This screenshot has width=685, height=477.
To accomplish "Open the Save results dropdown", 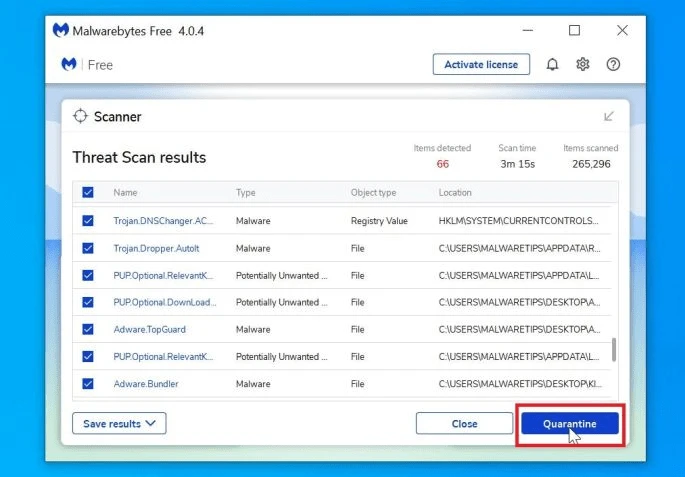I will tap(119, 423).
